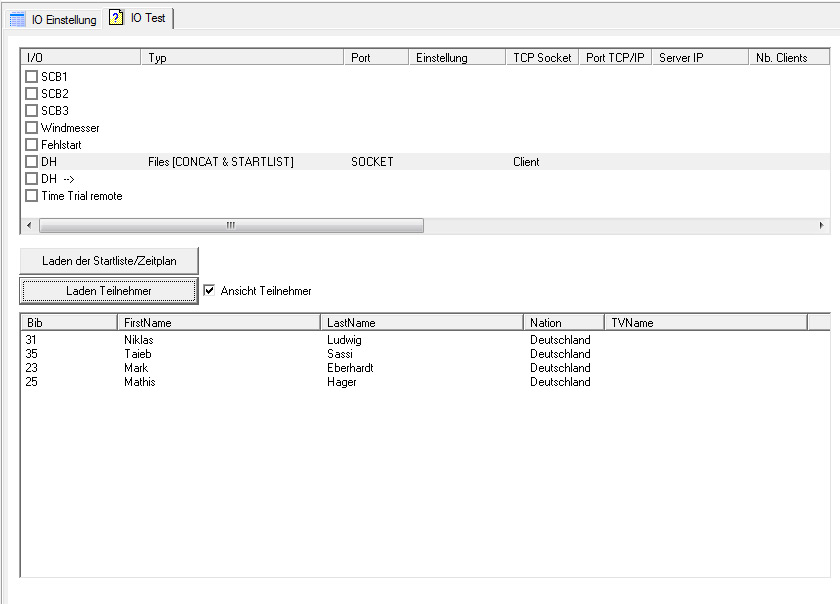Viewport: 840px width, 604px height.
Task: Sort by the Nation column header
Action: tap(564, 323)
